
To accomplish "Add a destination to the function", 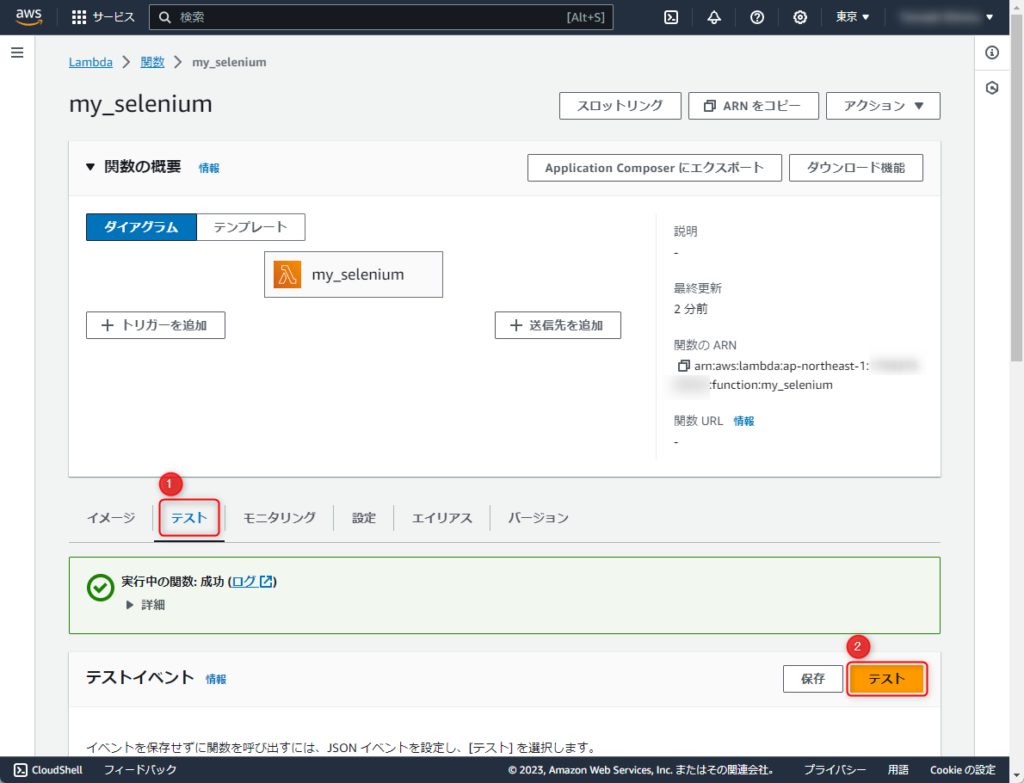I will coord(558,325).
